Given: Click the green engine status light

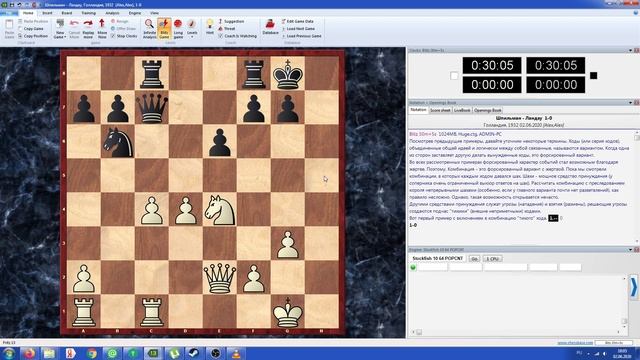Looking at the screenshot, I should pyautogui.click(x=413, y=267).
